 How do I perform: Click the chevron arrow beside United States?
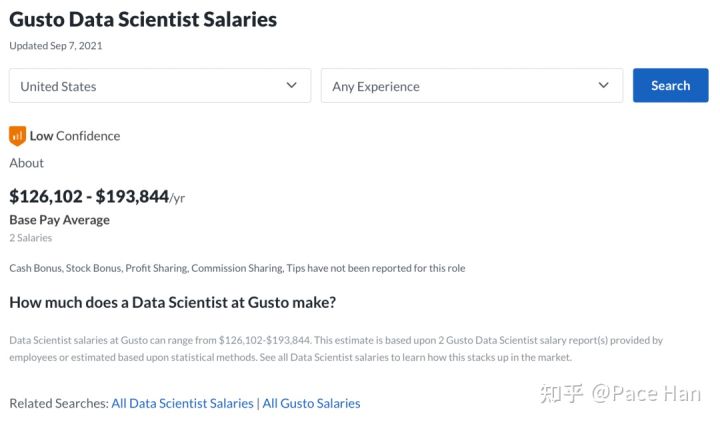coord(292,85)
